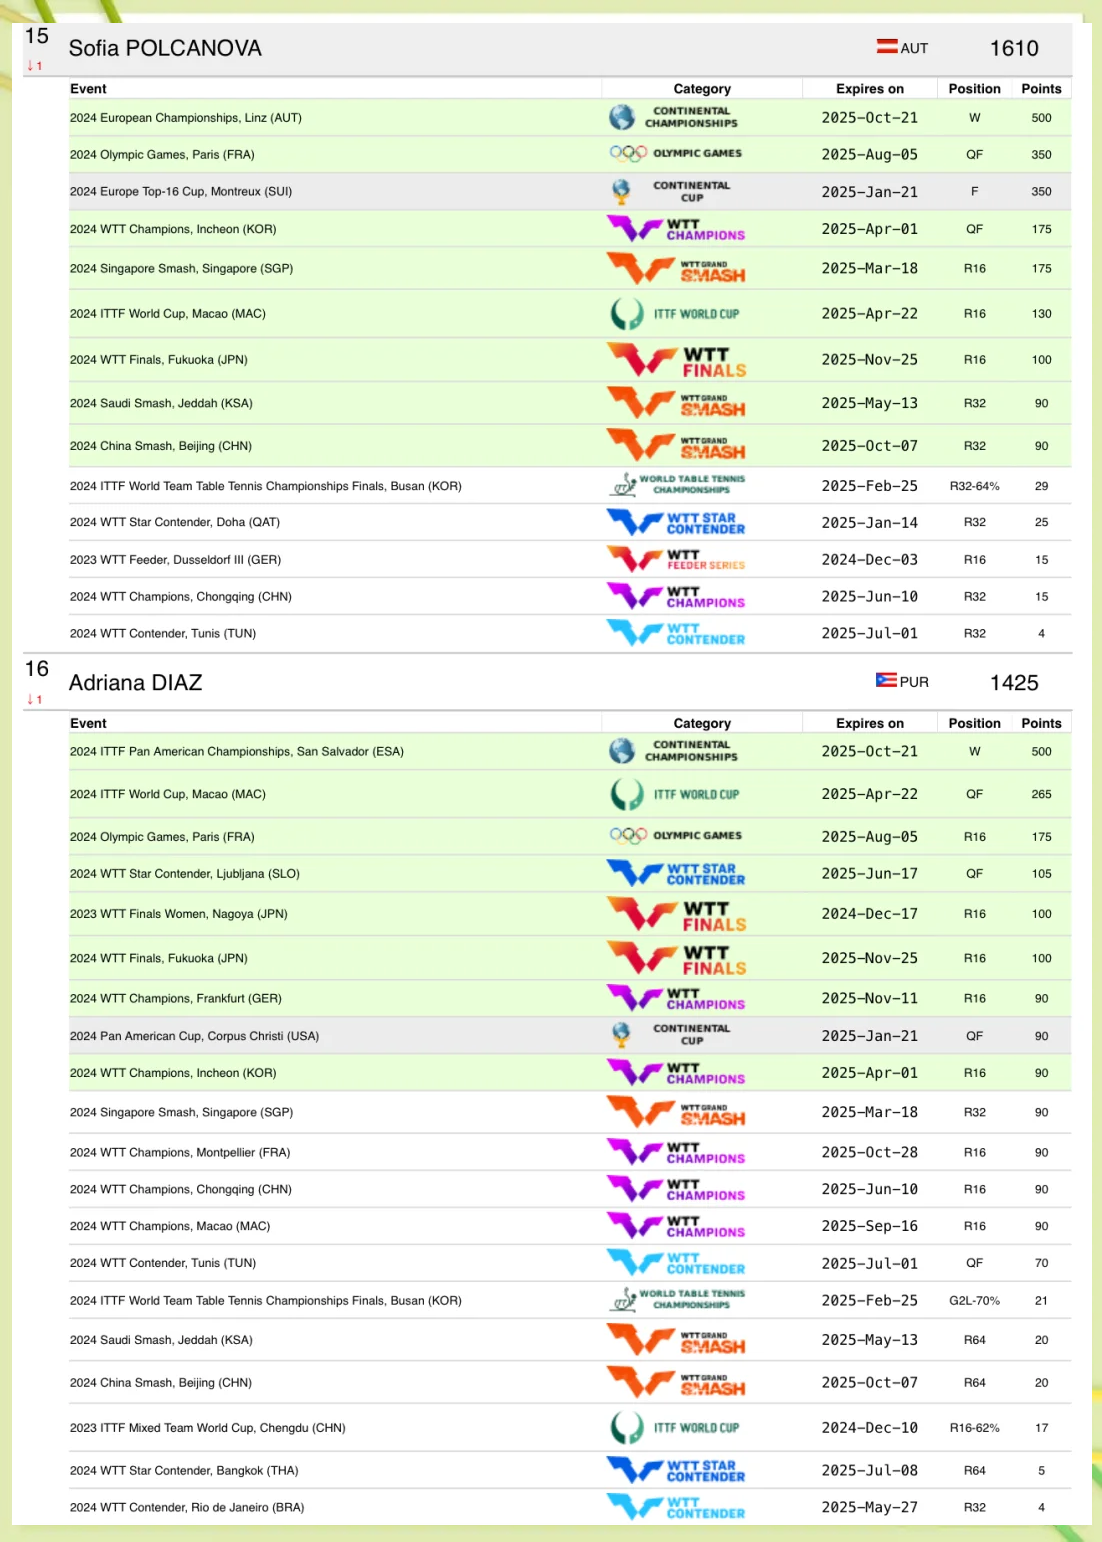The height and width of the screenshot is (1542, 1102).
Task: Click the Position header in Diaz's table
Action: pos(975,723)
